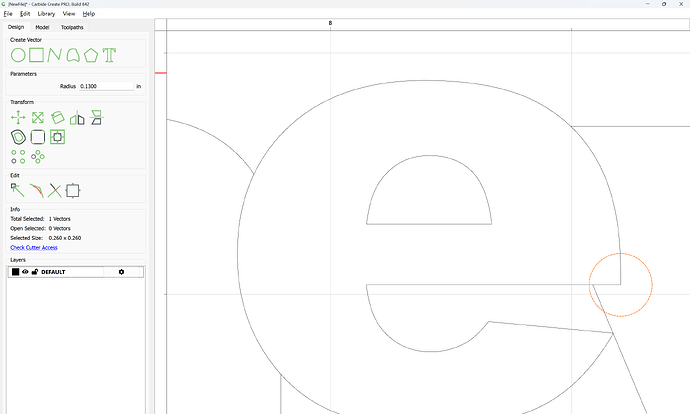Toggle visibility of the DEFAULT layer
This screenshot has width=690, height=414.
[26, 272]
